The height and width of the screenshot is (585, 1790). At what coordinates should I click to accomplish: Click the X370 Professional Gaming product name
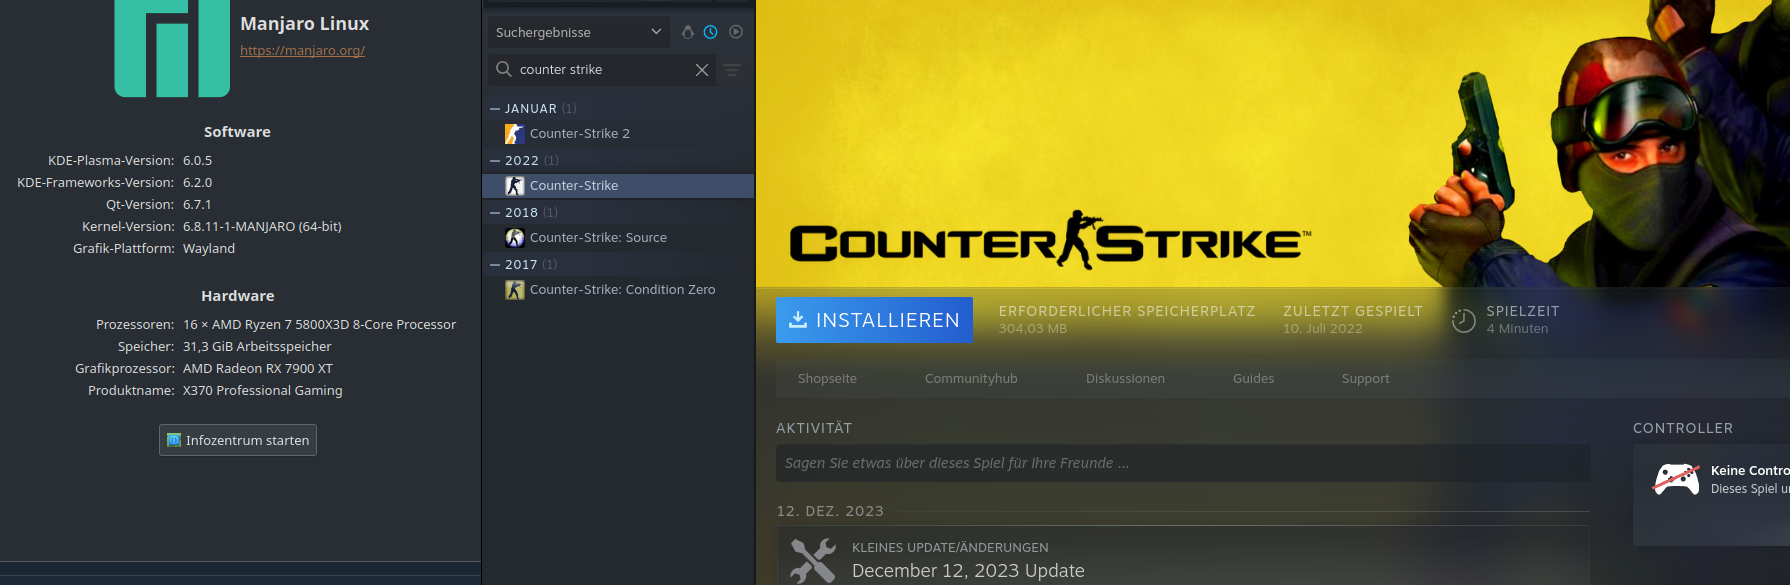click(x=263, y=391)
